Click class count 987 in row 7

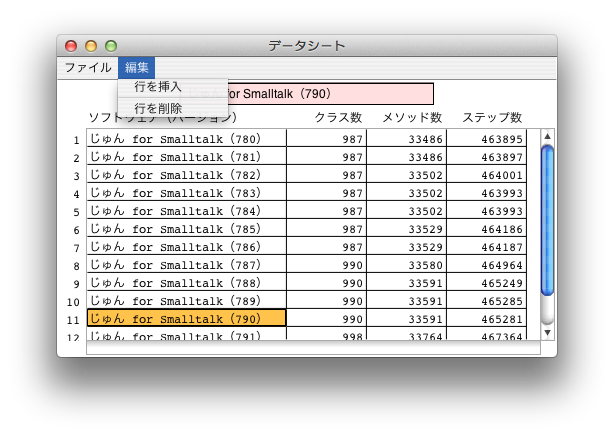(x=327, y=247)
